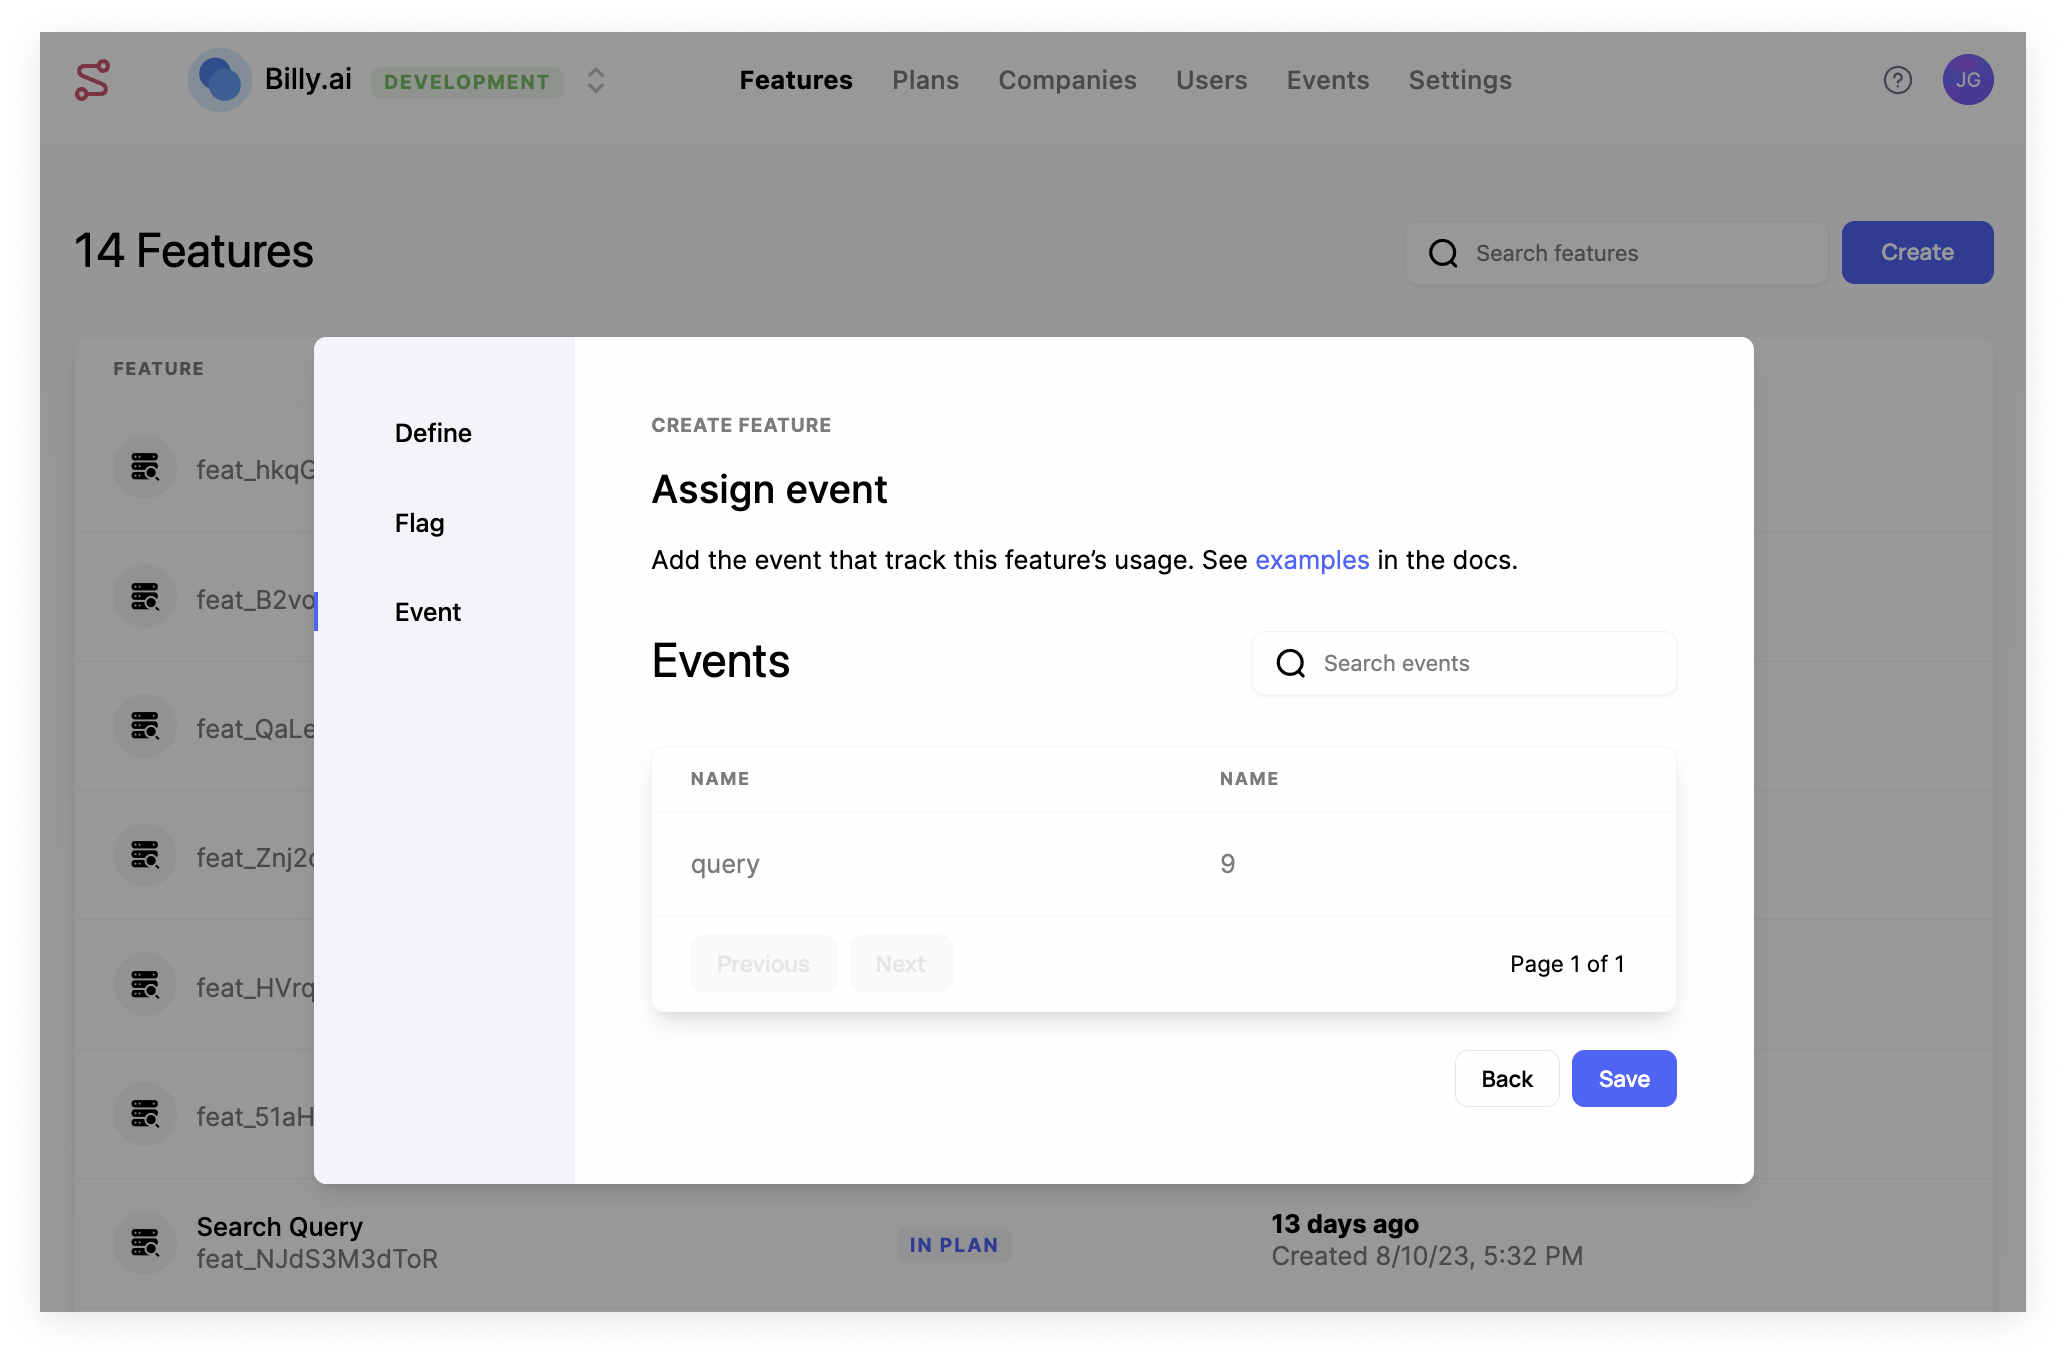This screenshot has width=2066, height=1360.
Task: Click the Billy.ai workspace logo
Action: [x=219, y=80]
